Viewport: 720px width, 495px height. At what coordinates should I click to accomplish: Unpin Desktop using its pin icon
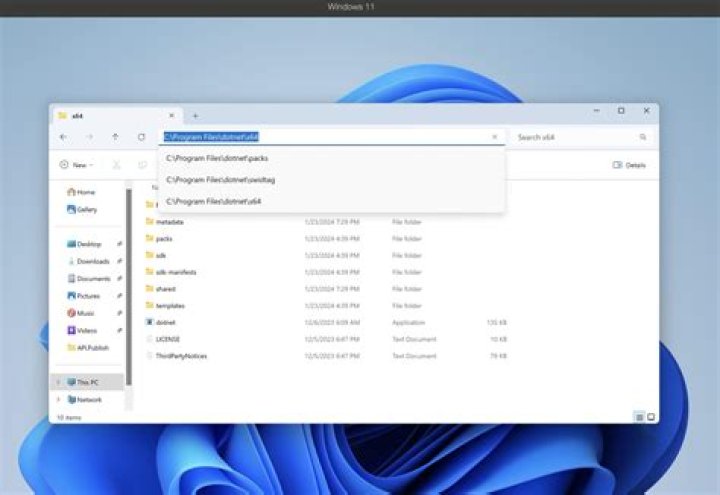(x=119, y=244)
